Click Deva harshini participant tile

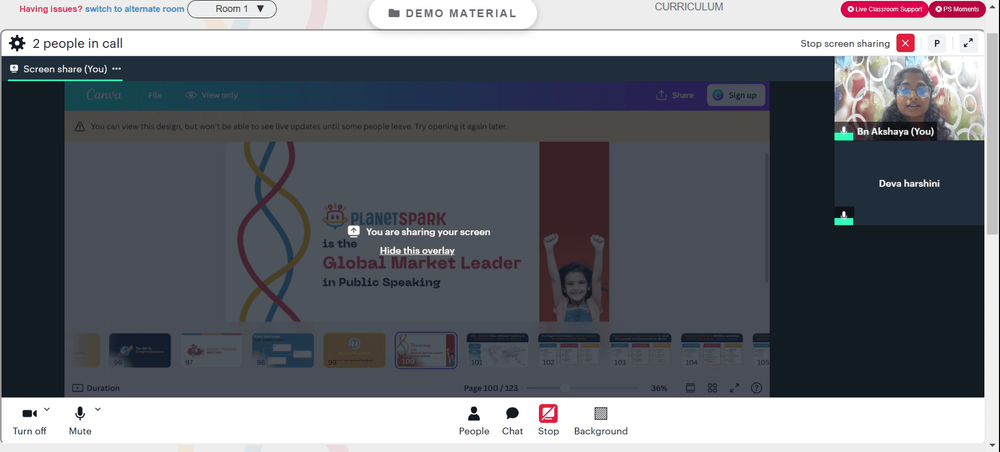click(909, 183)
